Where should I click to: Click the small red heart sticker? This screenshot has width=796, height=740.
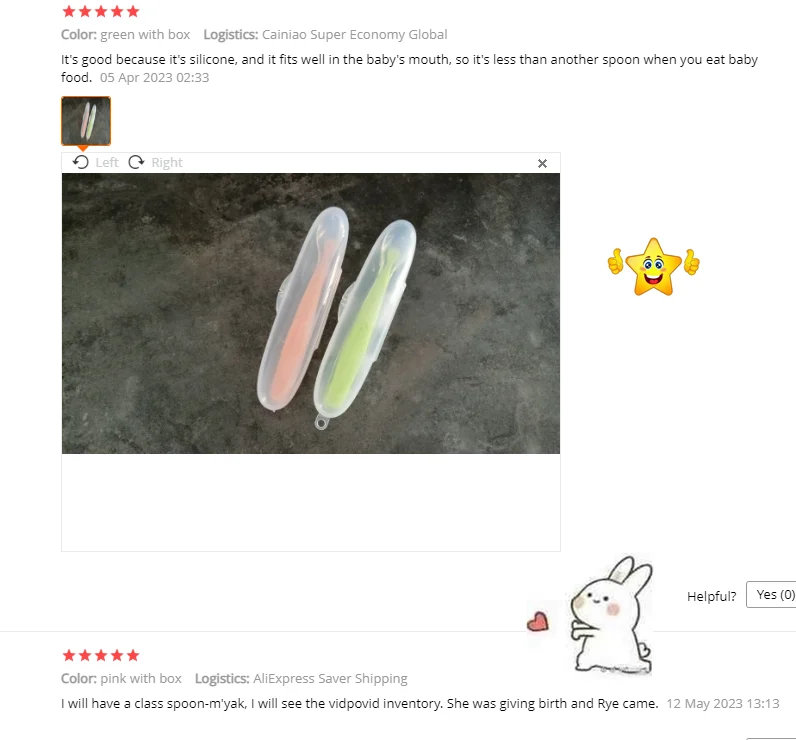pos(538,621)
